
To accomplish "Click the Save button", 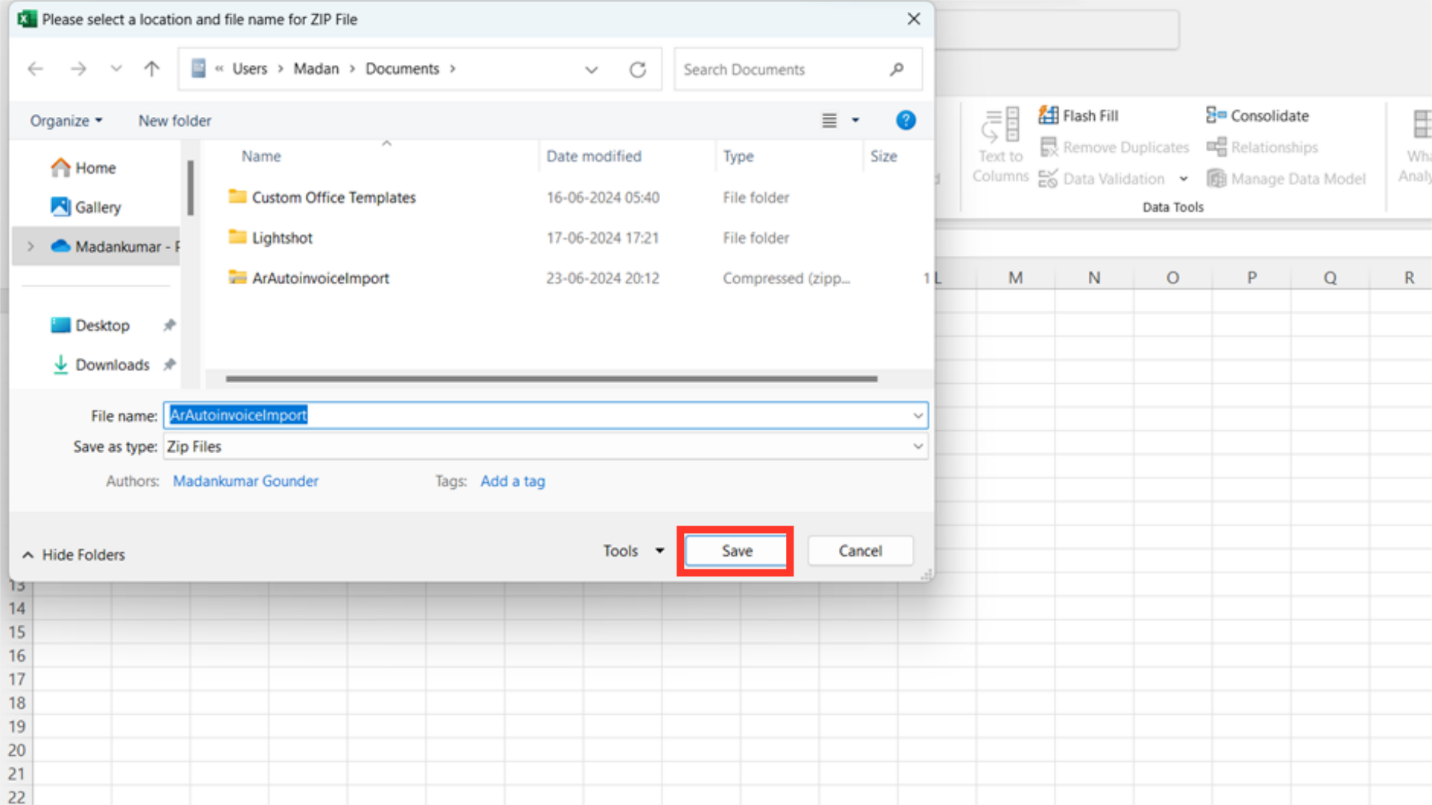I will point(737,551).
